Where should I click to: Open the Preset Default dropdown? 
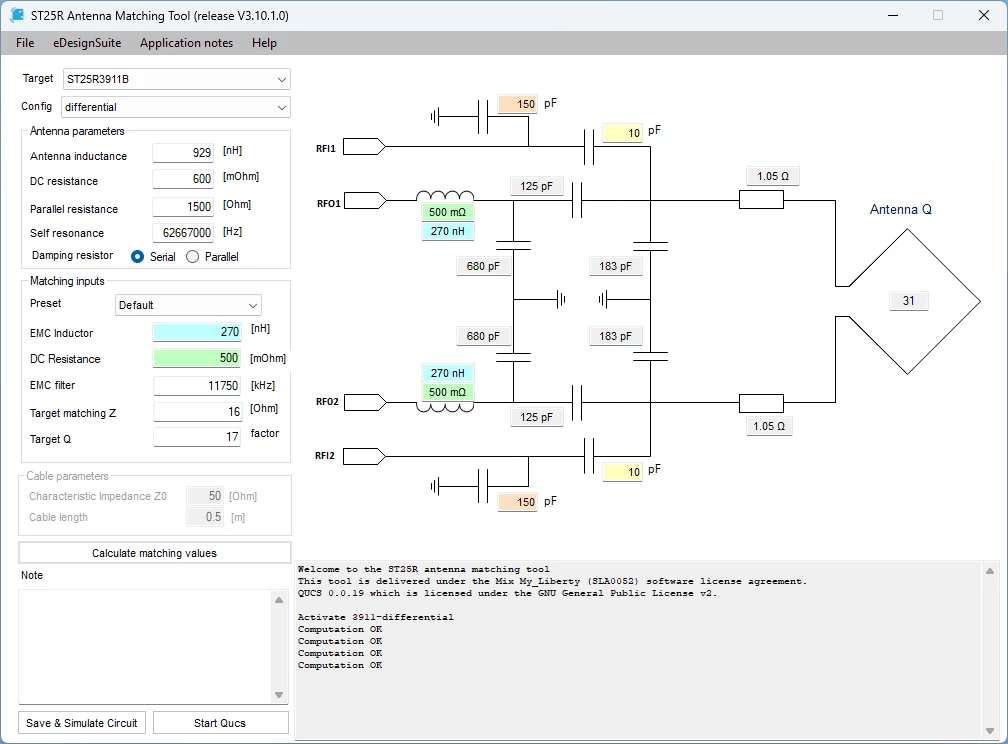tap(188, 305)
